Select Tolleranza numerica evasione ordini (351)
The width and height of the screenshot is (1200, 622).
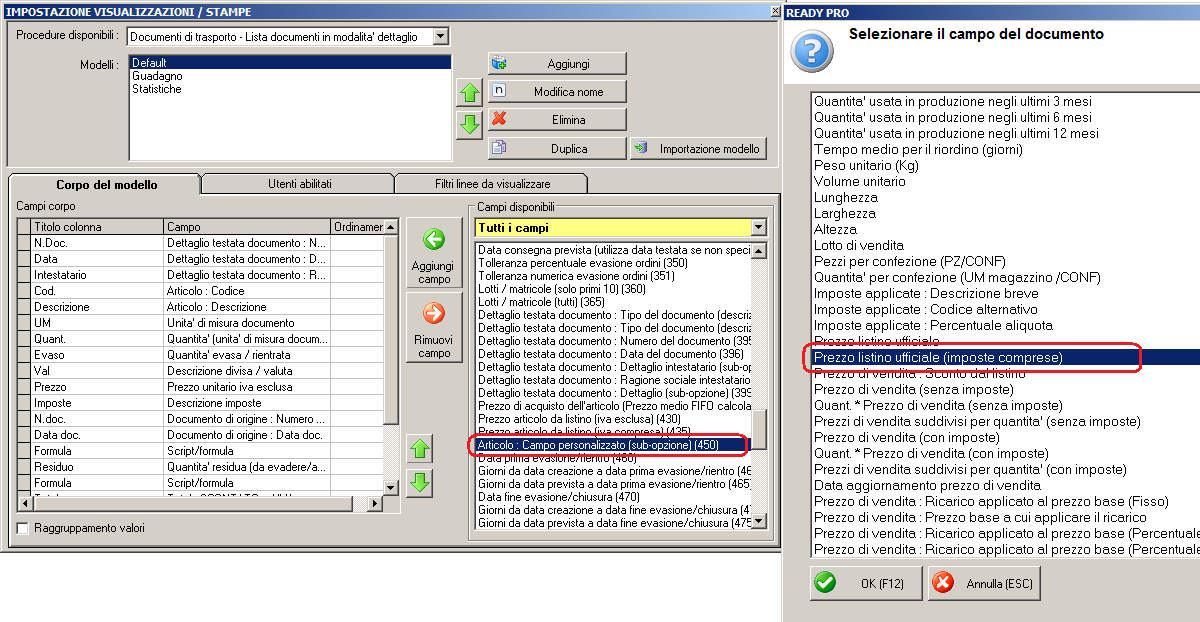[x=612, y=276]
